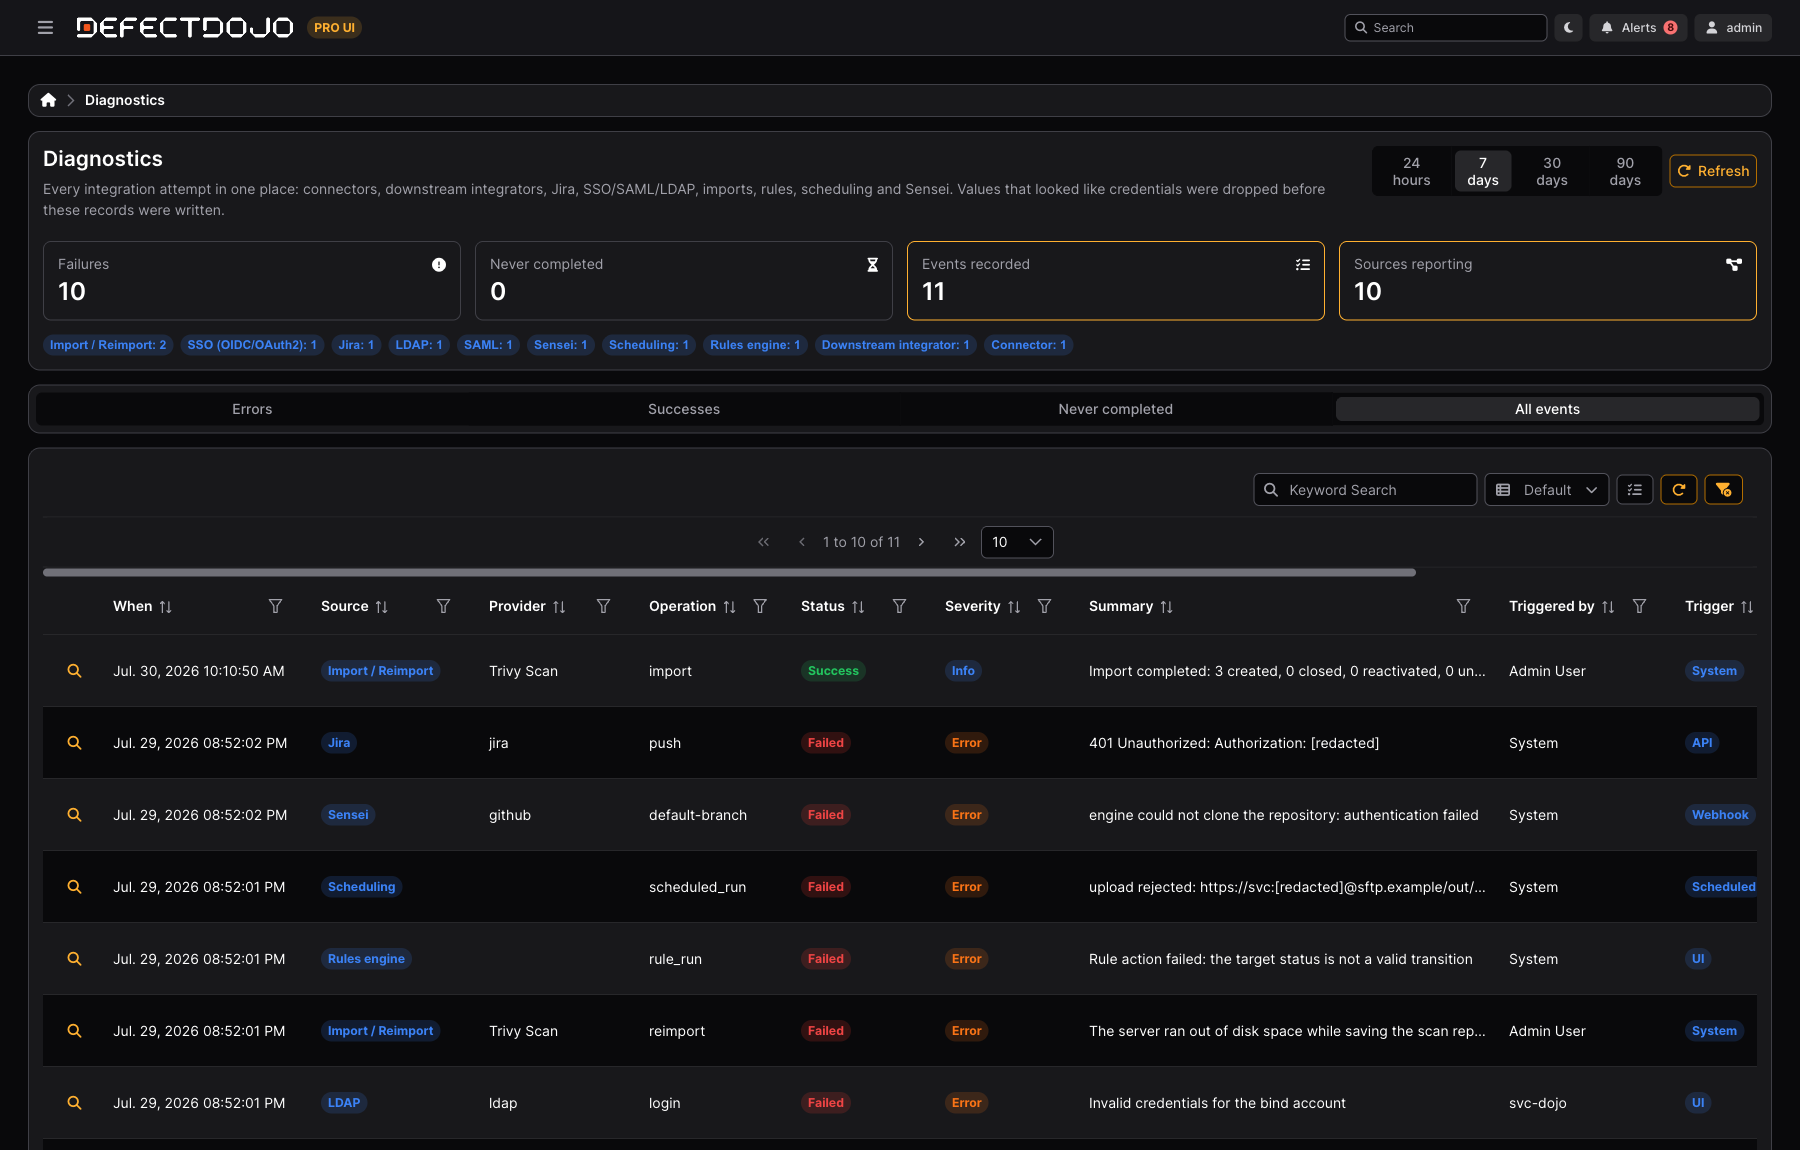Viewport: 1800px width, 1150px height.
Task: Open the Summary column filter
Action: click(1463, 606)
